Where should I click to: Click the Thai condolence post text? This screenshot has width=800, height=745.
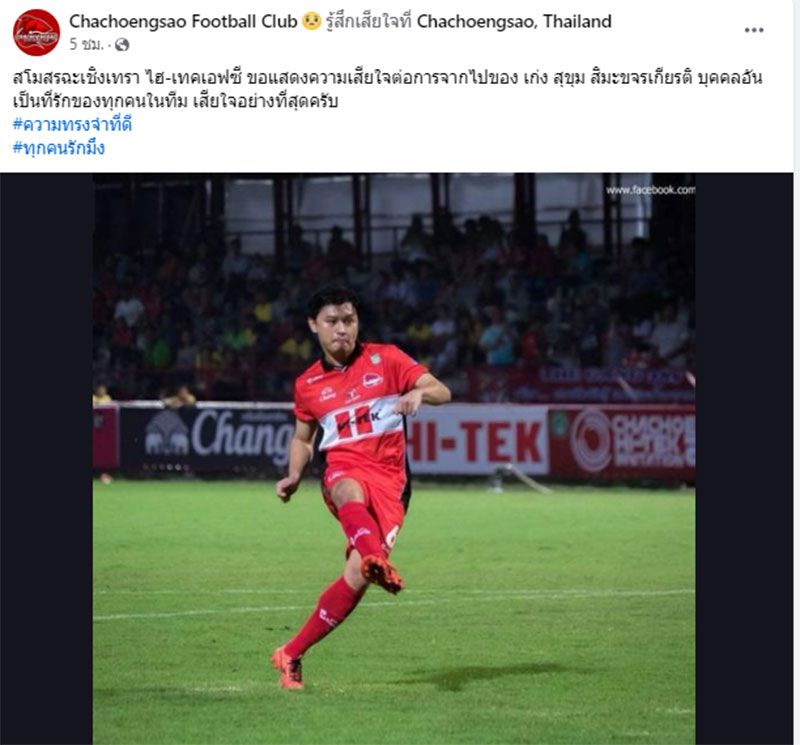tap(387, 89)
